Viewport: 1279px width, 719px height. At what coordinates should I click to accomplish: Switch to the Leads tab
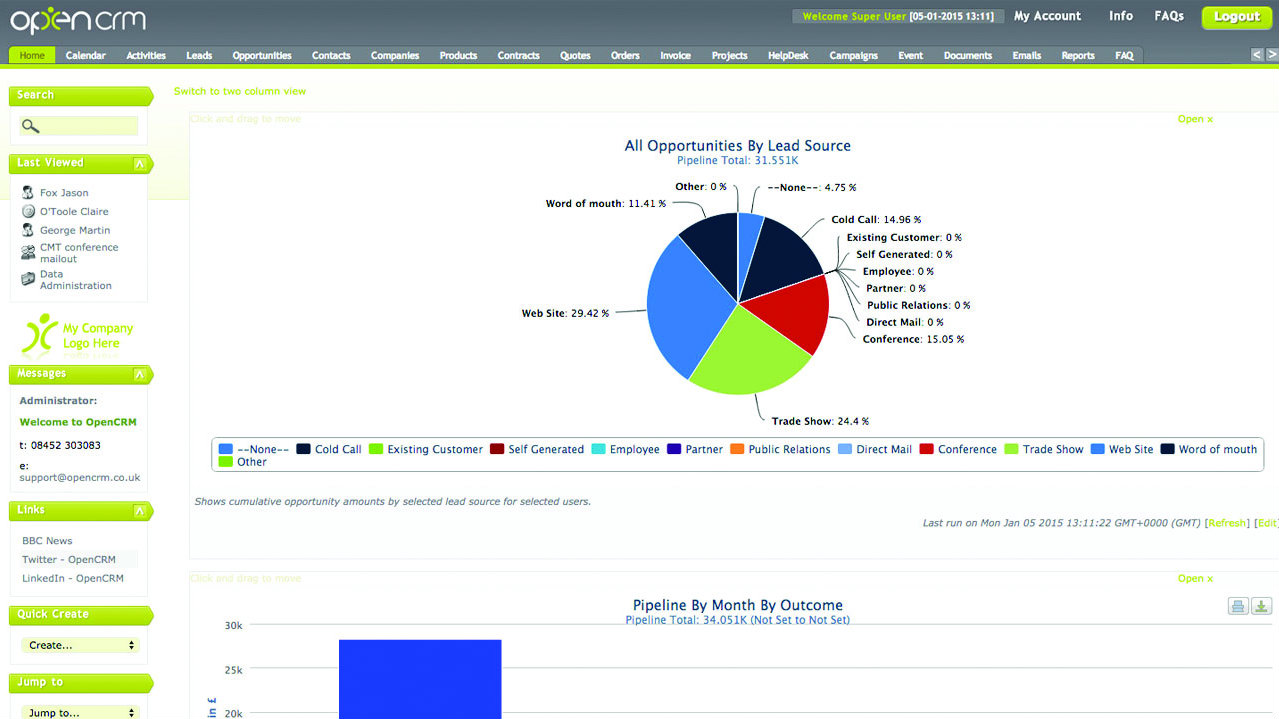199,55
